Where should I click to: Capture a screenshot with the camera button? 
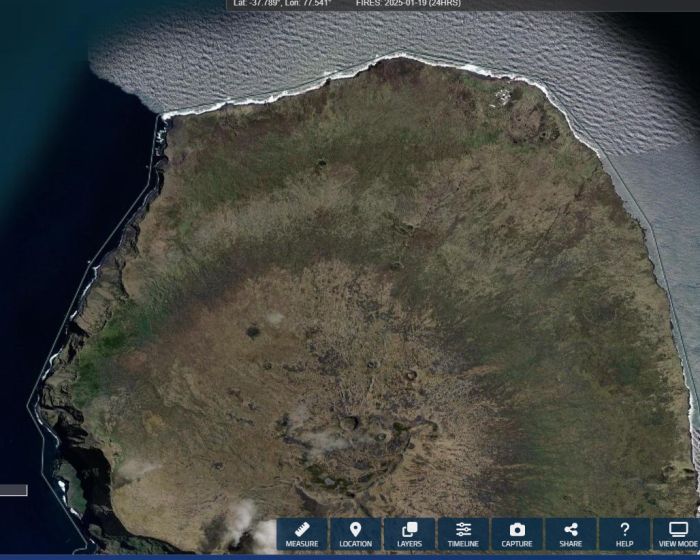517,534
